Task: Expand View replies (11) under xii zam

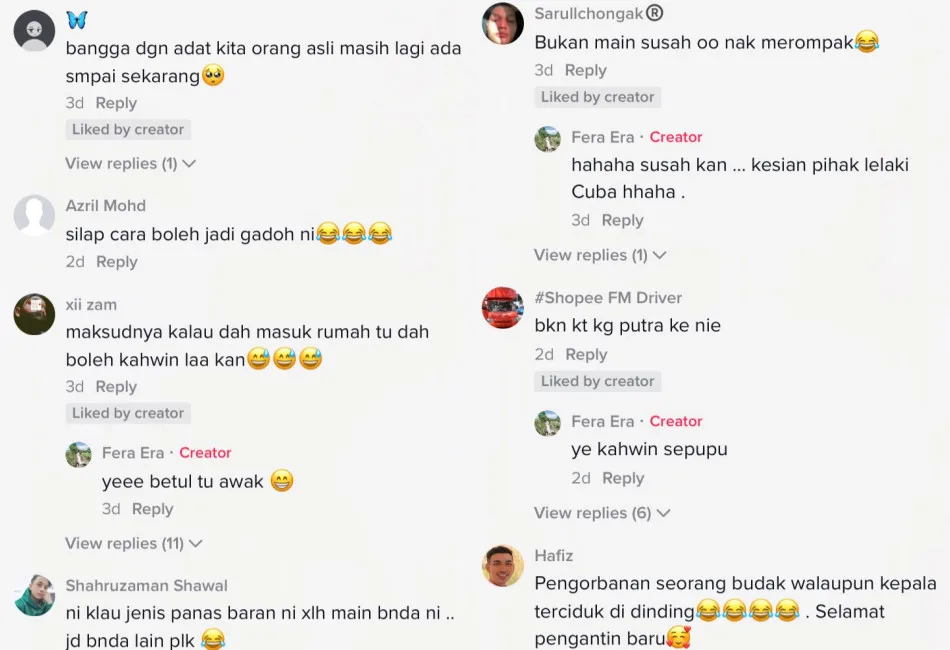Action: coord(134,543)
